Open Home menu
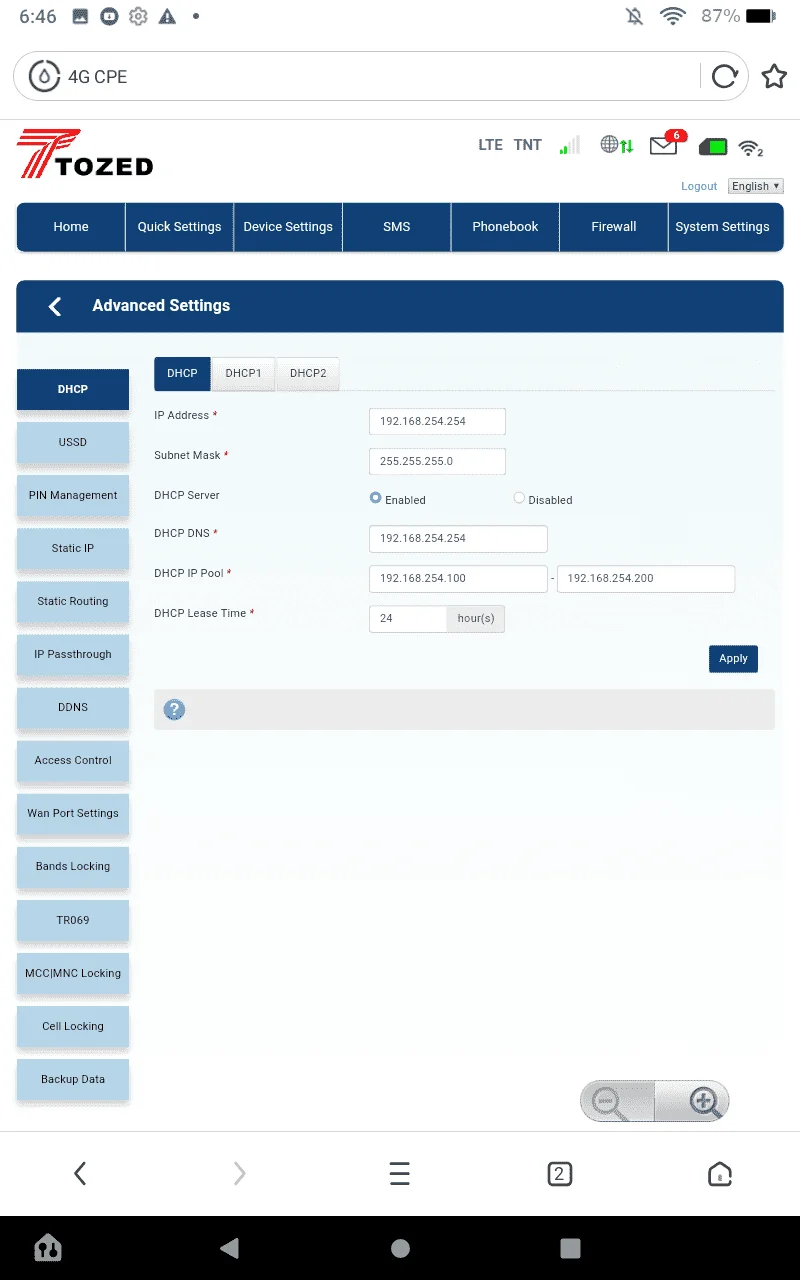Viewport: 800px width, 1280px height. coord(71,227)
